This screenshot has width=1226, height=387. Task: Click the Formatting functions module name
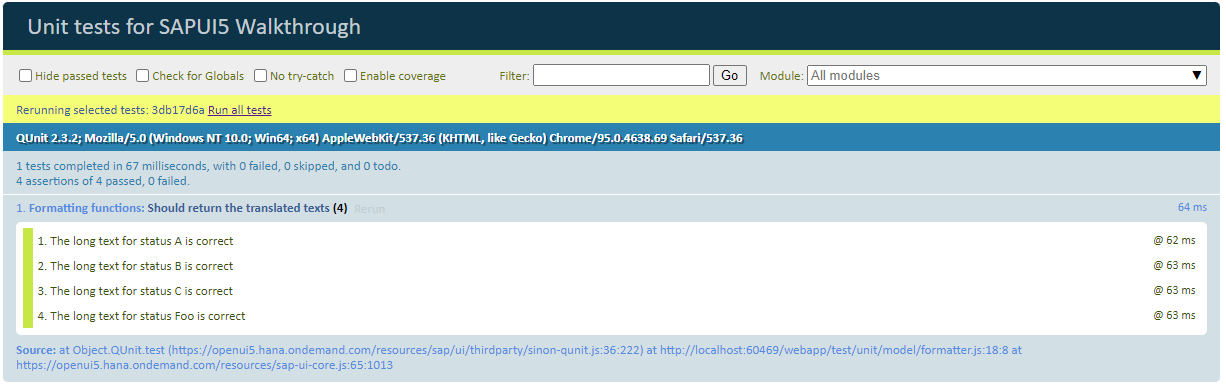86,208
